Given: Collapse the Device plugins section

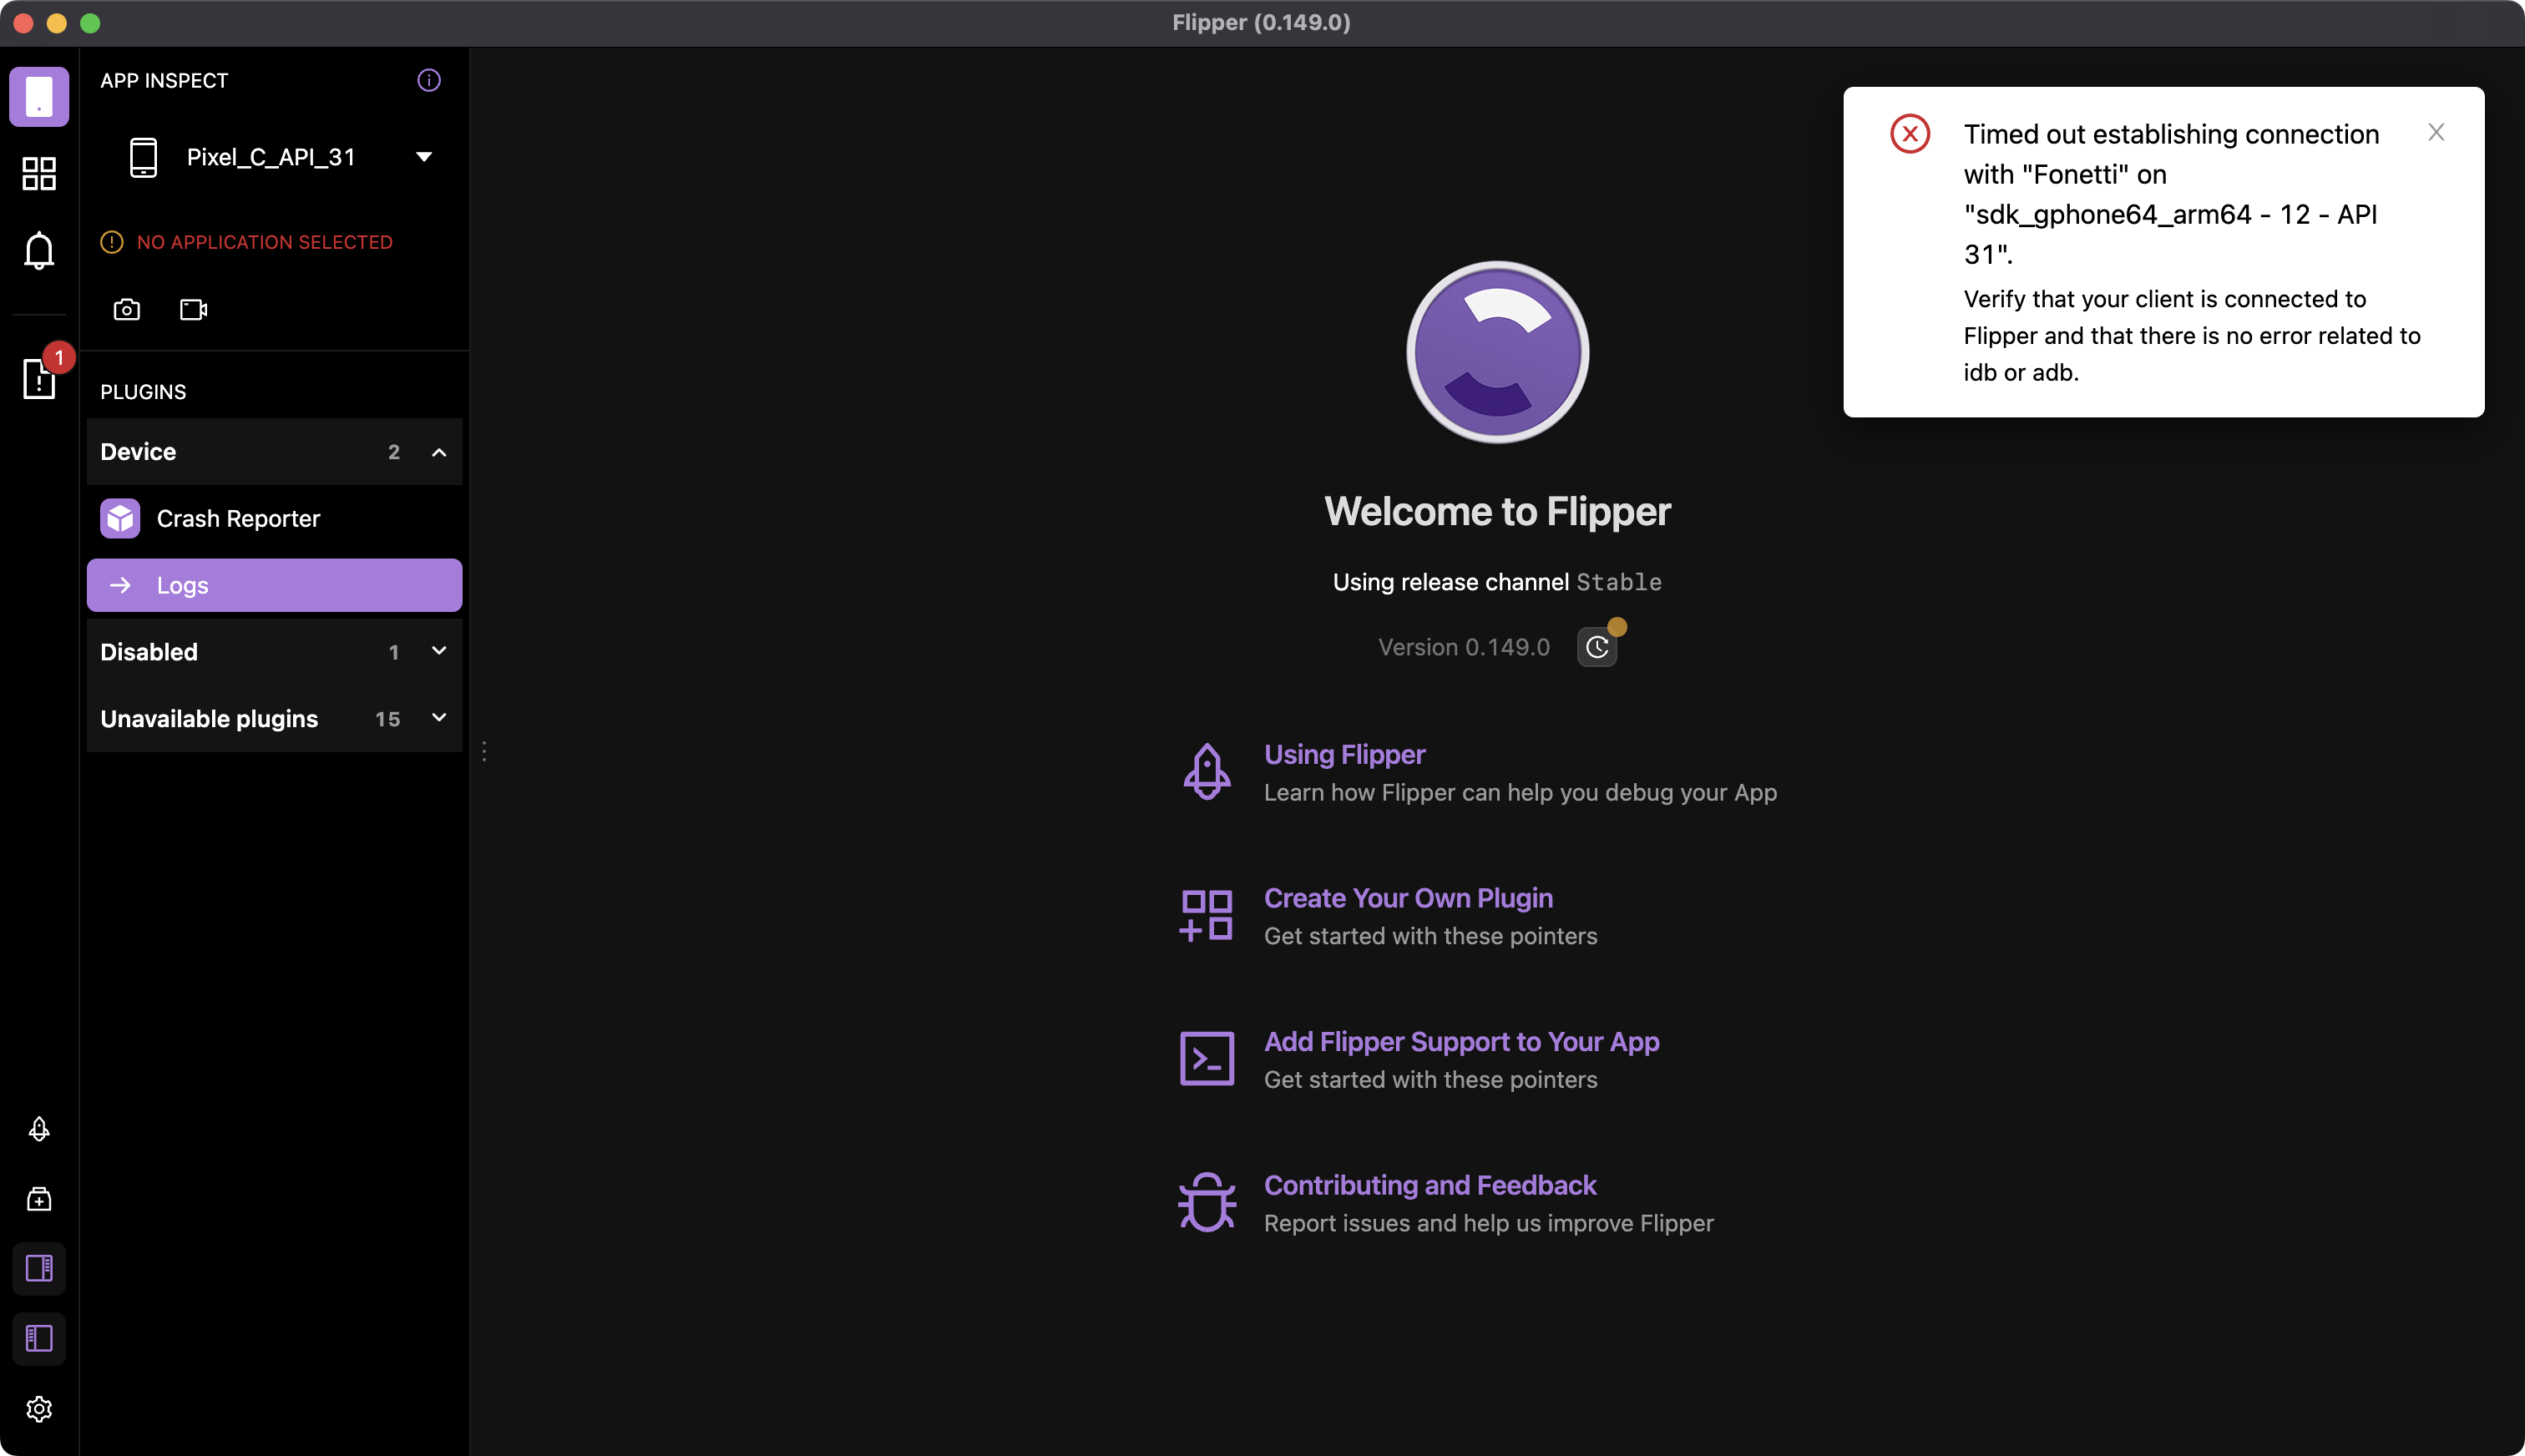Looking at the screenshot, I should pos(438,452).
